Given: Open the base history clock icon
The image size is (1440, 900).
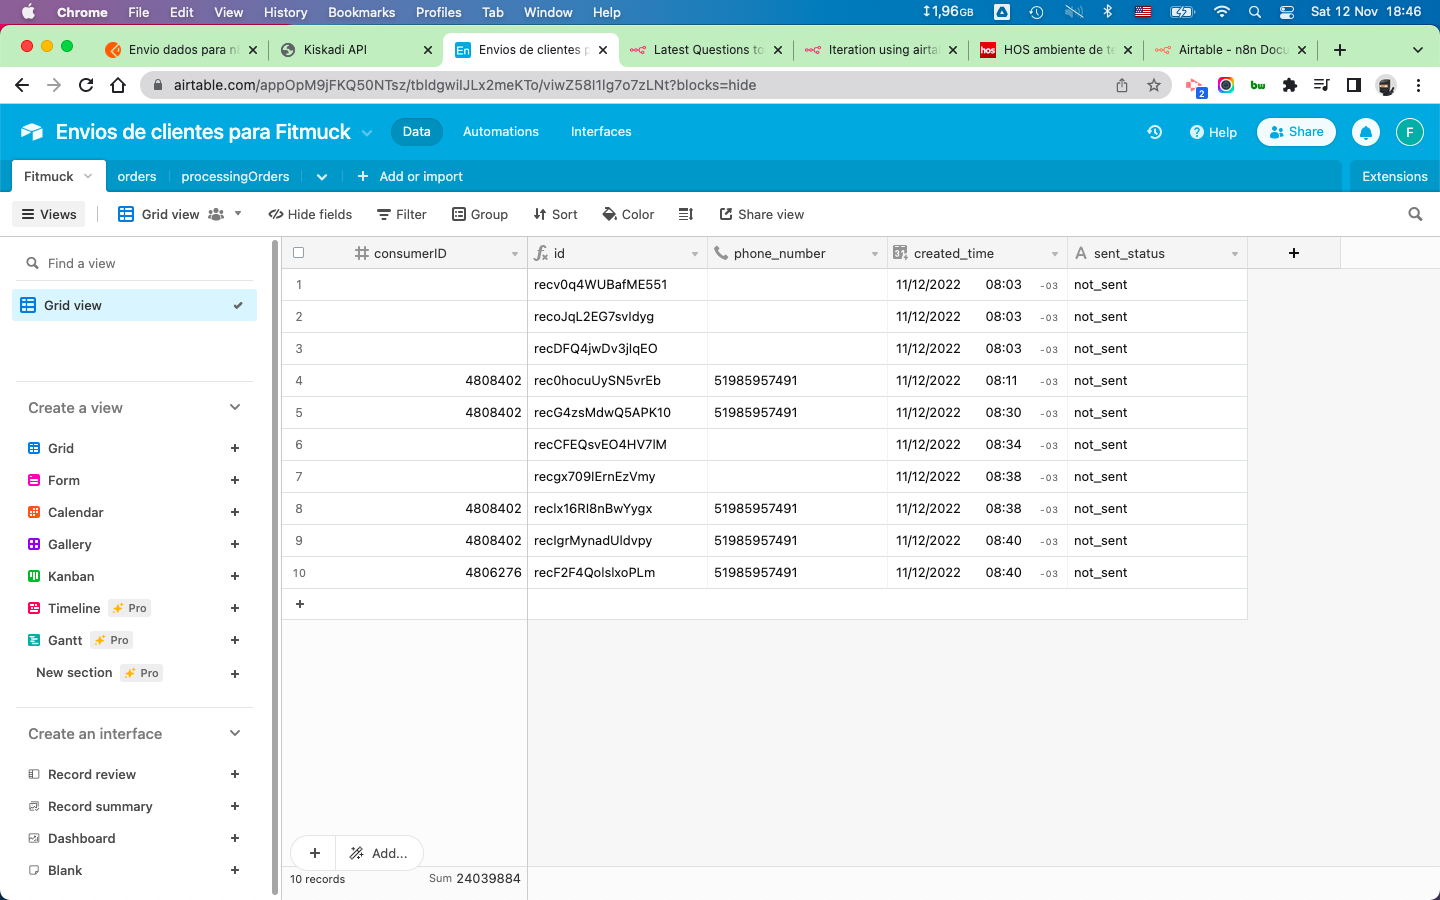Looking at the screenshot, I should click(1155, 132).
